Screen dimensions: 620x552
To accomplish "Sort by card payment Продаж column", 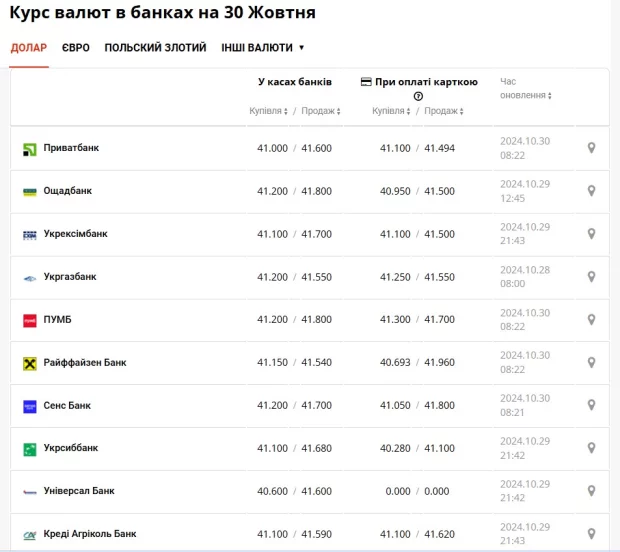I will pyautogui.click(x=442, y=111).
